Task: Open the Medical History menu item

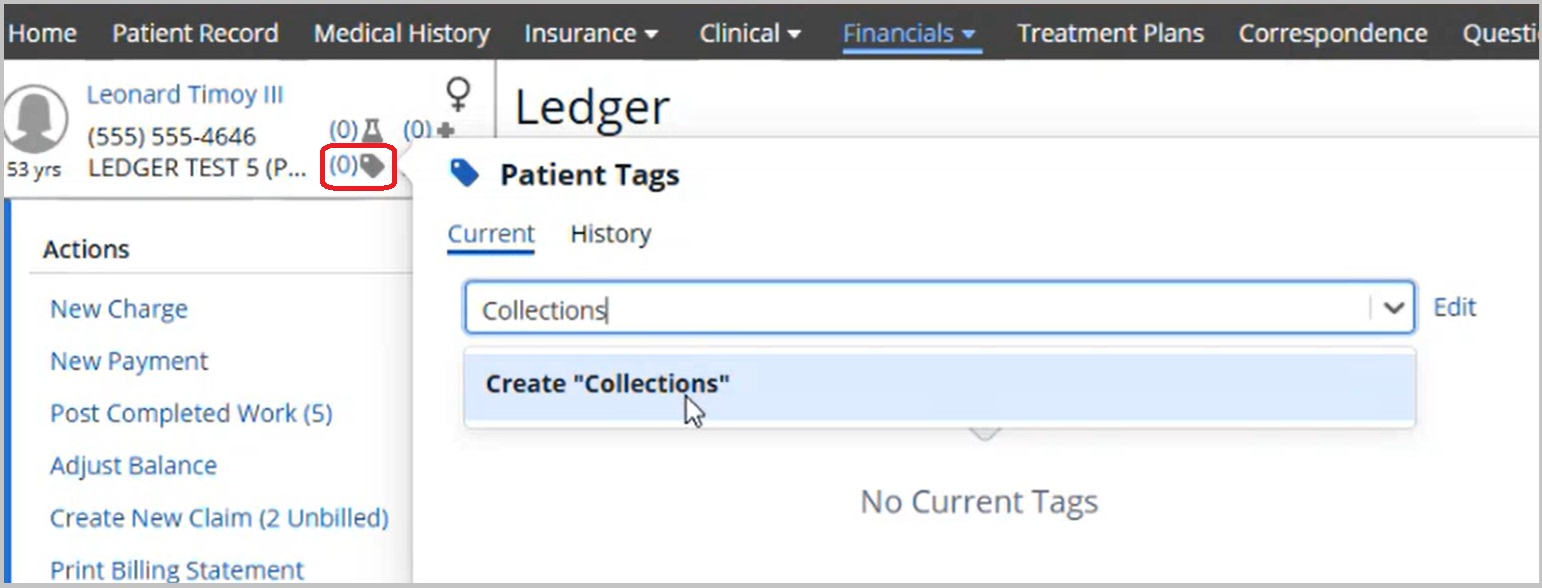Action: point(402,33)
